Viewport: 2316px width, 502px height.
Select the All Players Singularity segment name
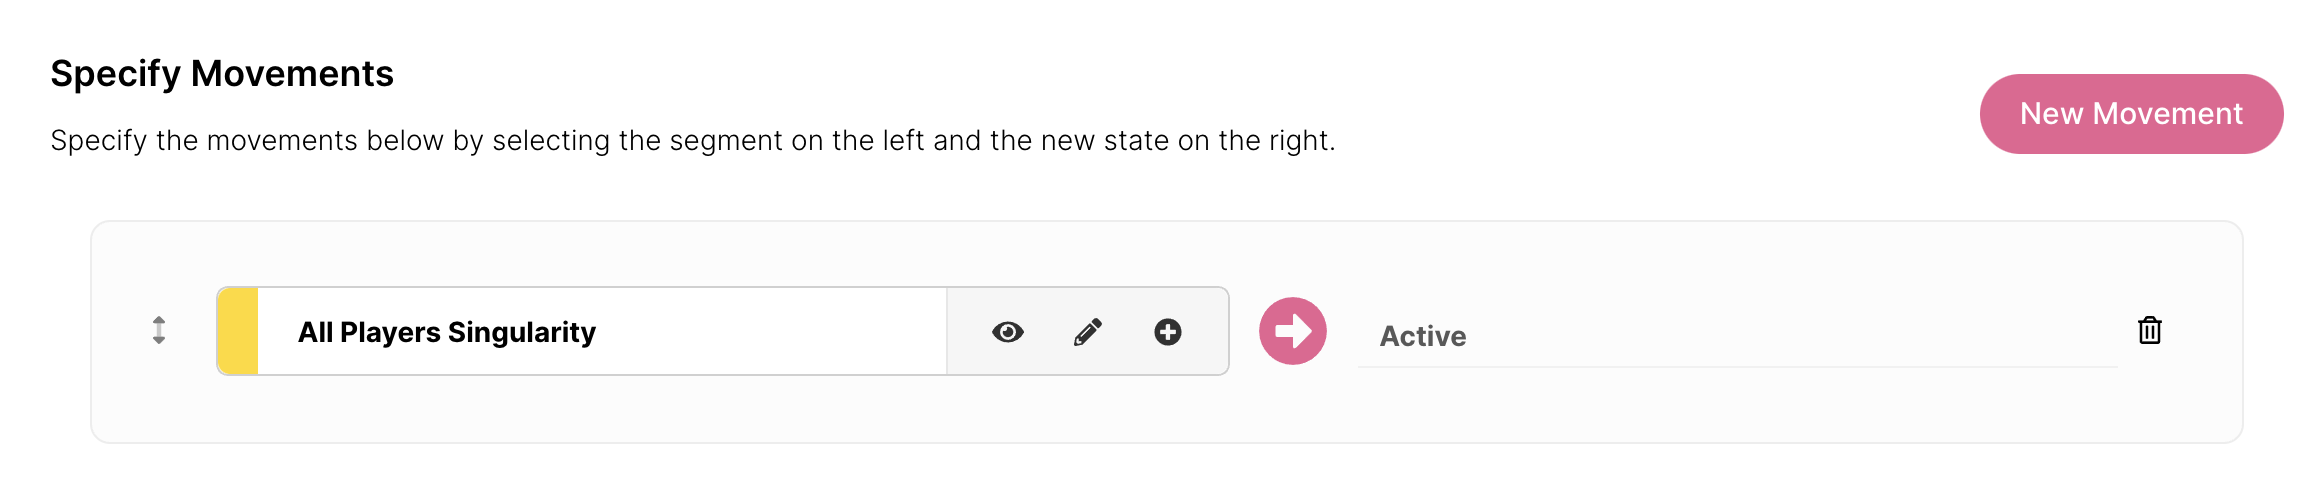pos(446,332)
